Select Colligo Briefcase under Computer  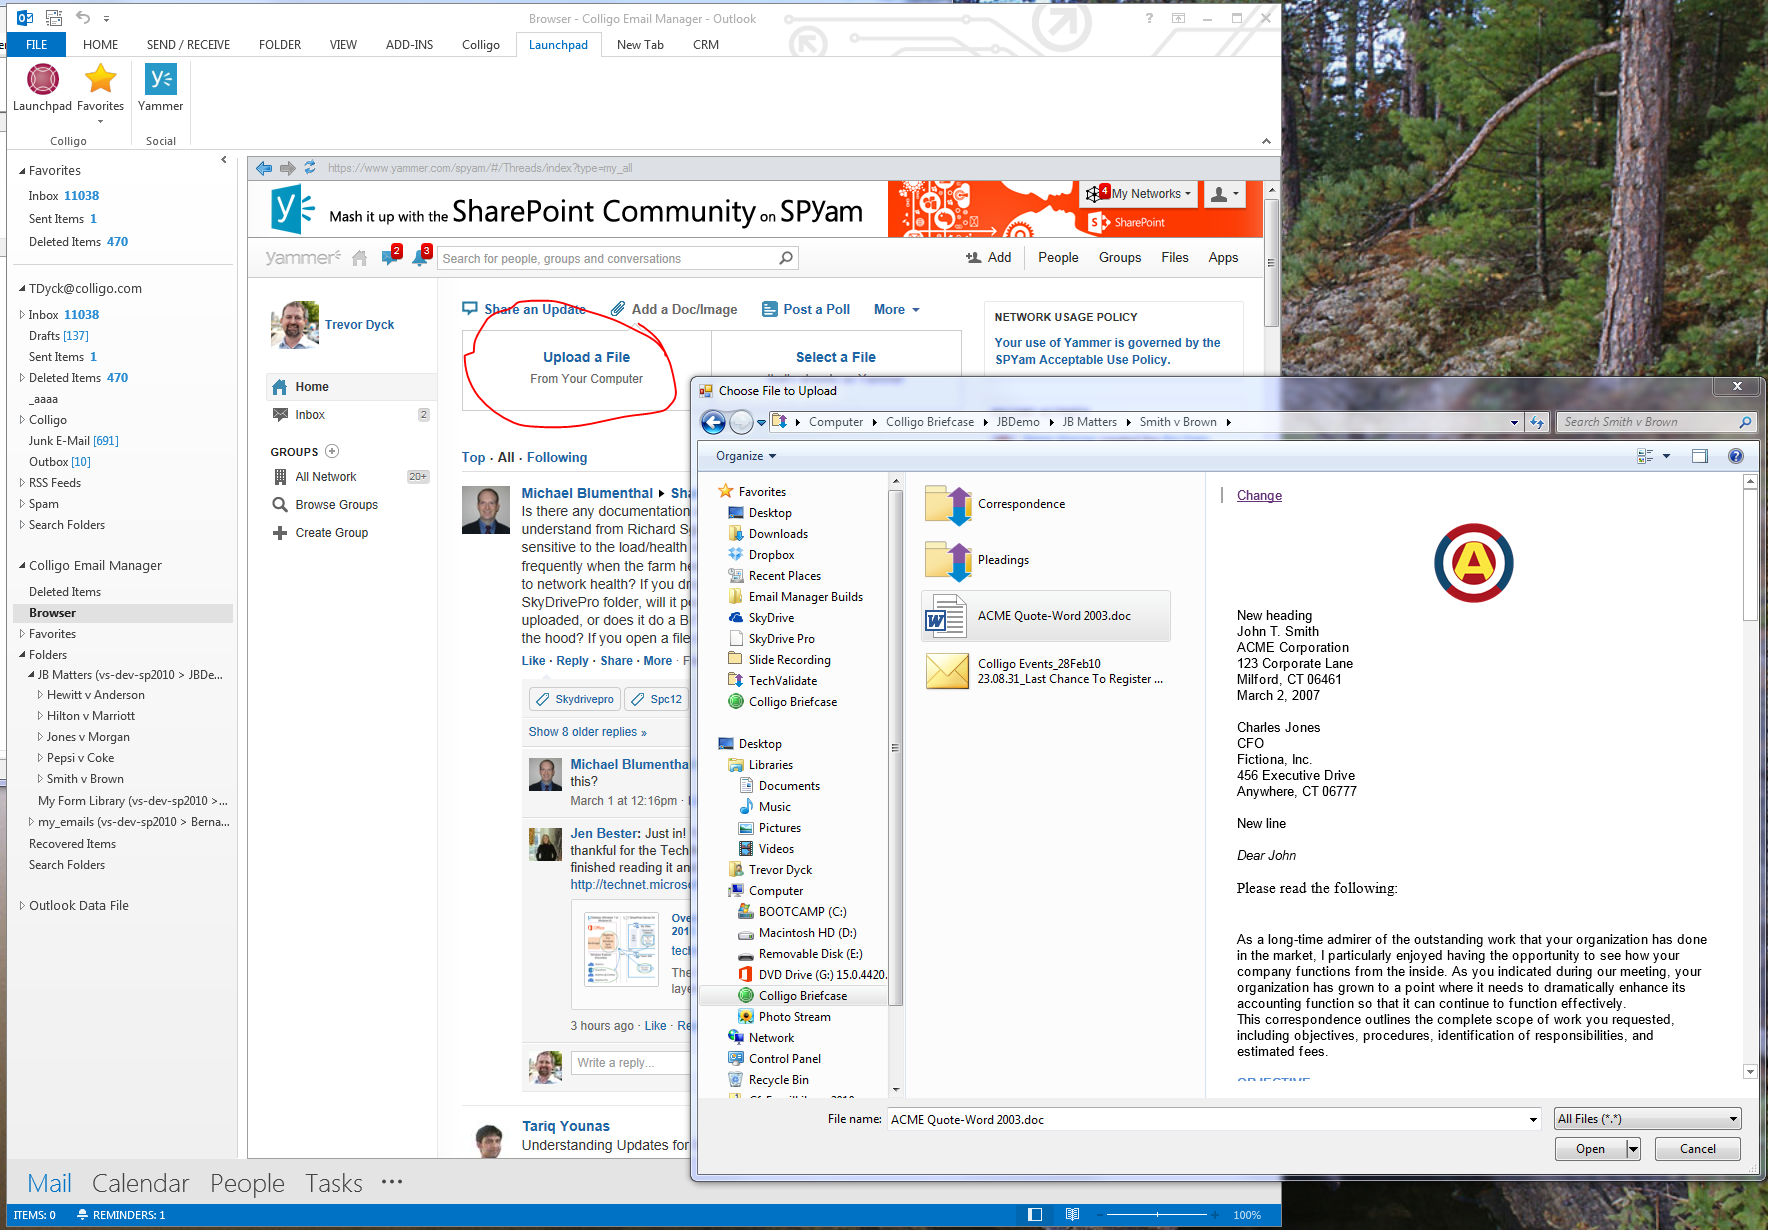click(x=802, y=996)
